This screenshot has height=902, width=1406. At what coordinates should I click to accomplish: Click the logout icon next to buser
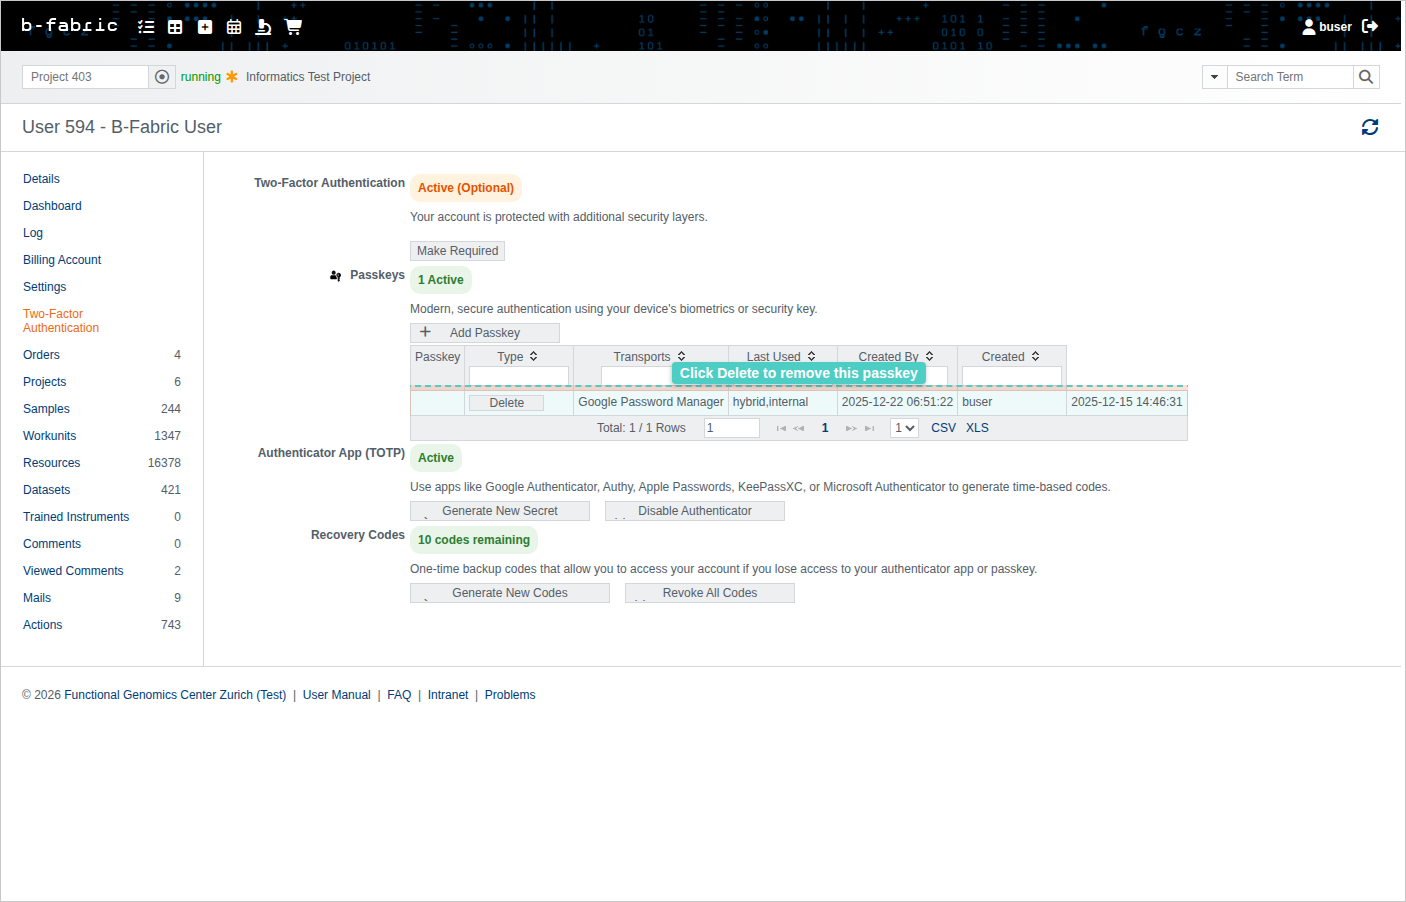(1370, 27)
